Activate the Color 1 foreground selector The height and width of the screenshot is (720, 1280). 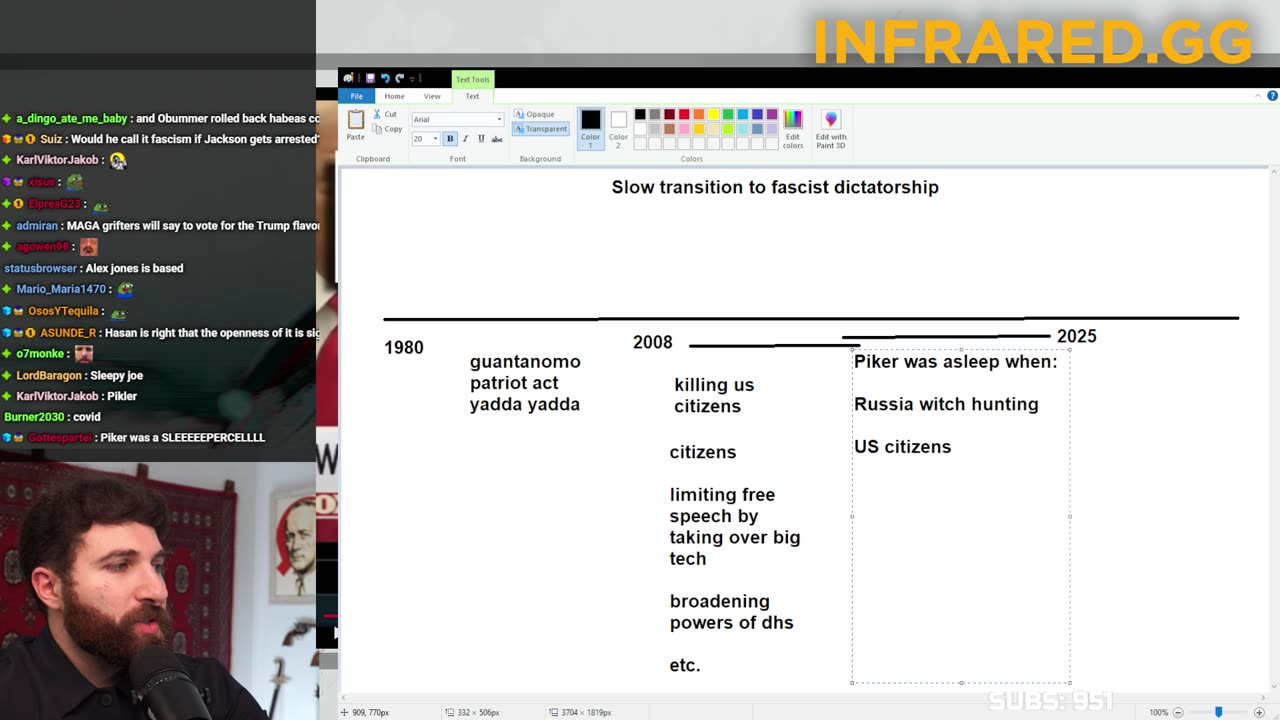(x=591, y=130)
